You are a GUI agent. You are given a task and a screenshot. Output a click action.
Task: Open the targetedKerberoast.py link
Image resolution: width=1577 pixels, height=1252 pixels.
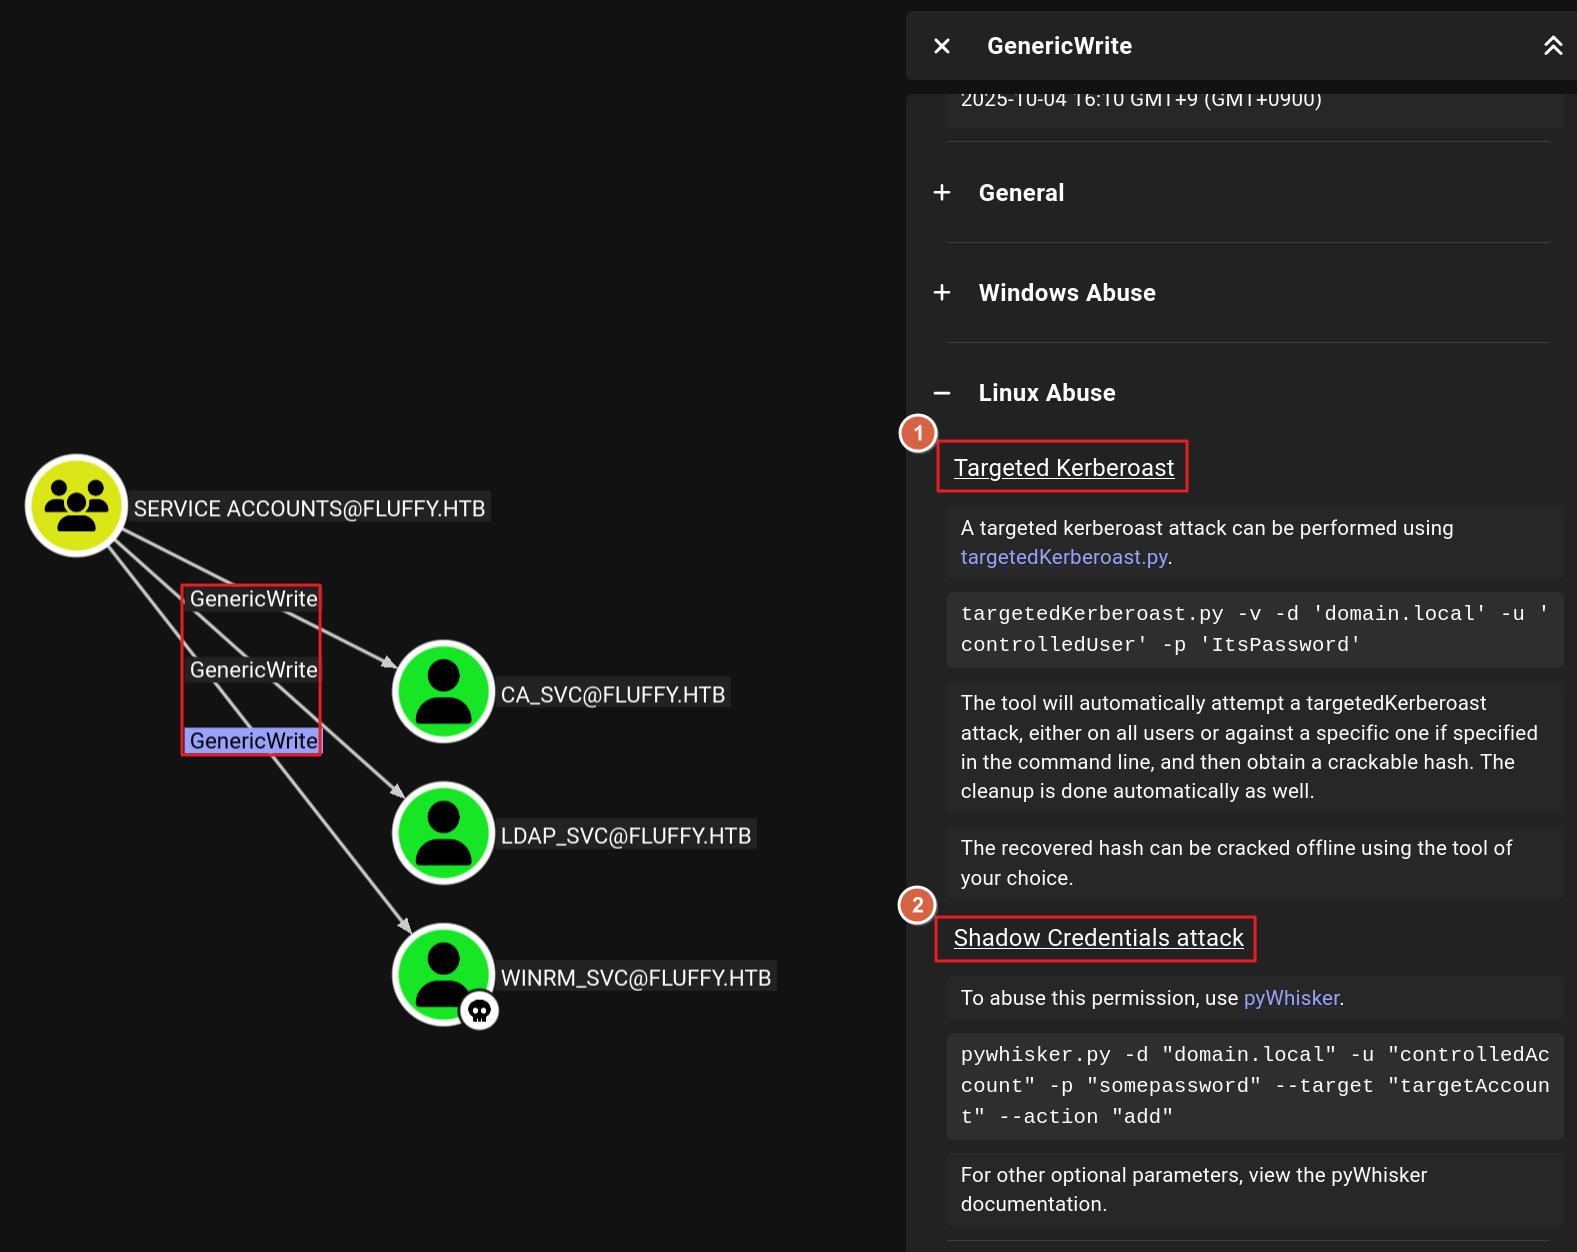click(1063, 557)
